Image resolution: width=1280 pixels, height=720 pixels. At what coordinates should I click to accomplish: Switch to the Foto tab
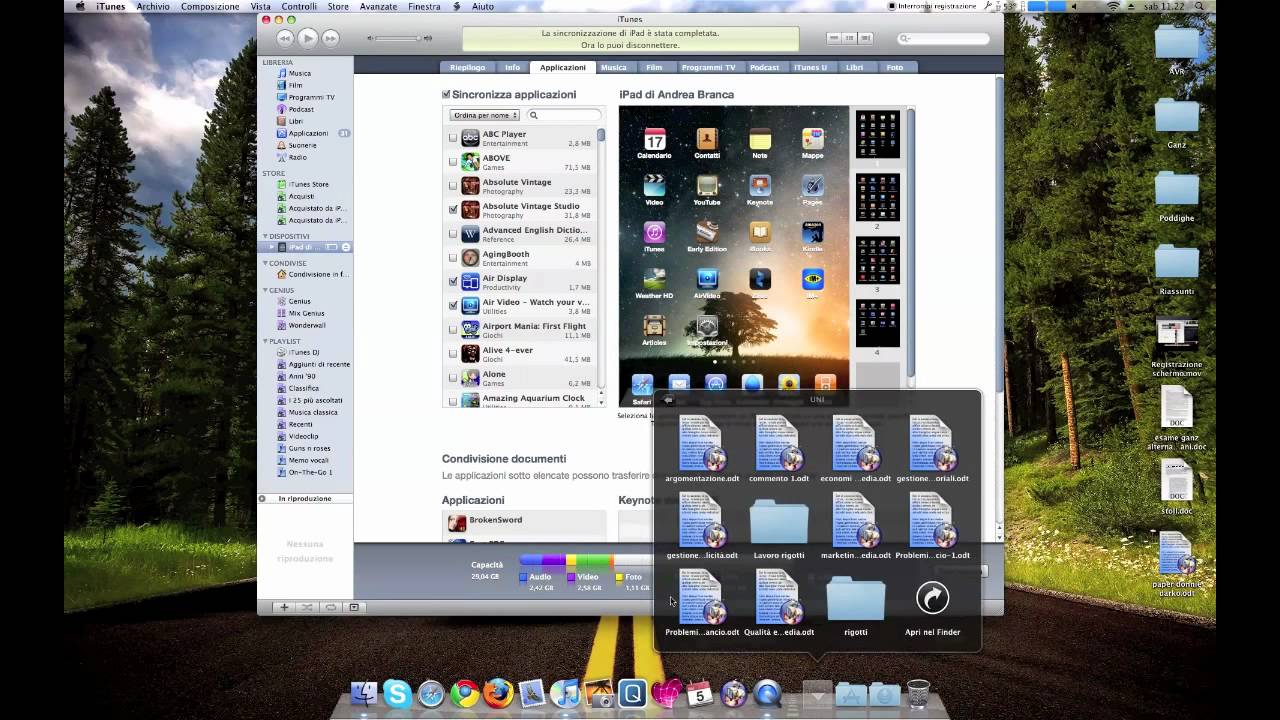[894, 67]
